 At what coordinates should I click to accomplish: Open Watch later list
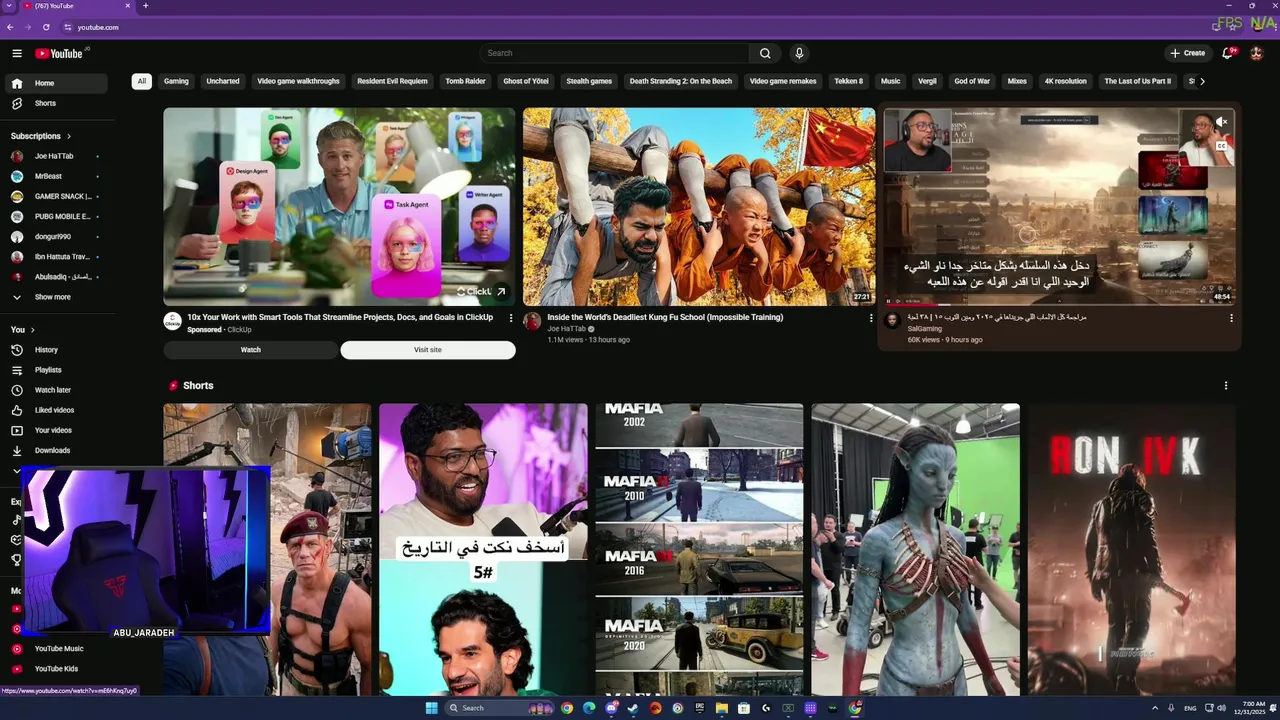[57, 390]
